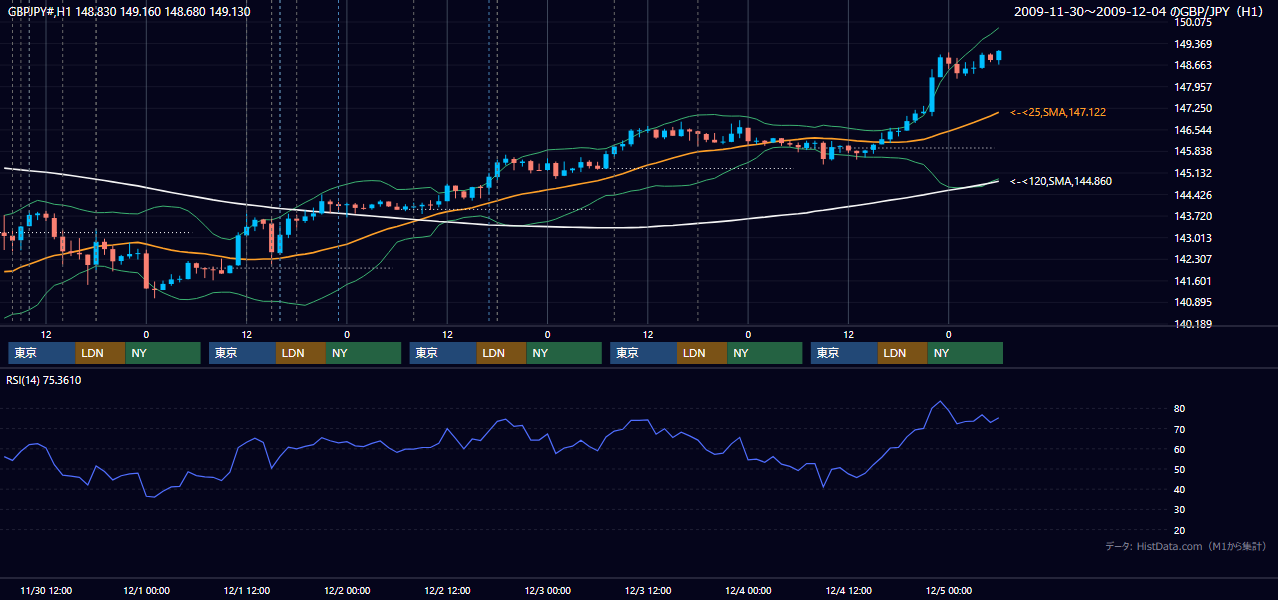Click the 12/2 00:00 date label
This screenshot has height=600, width=1278.
[x=347, y=590]
